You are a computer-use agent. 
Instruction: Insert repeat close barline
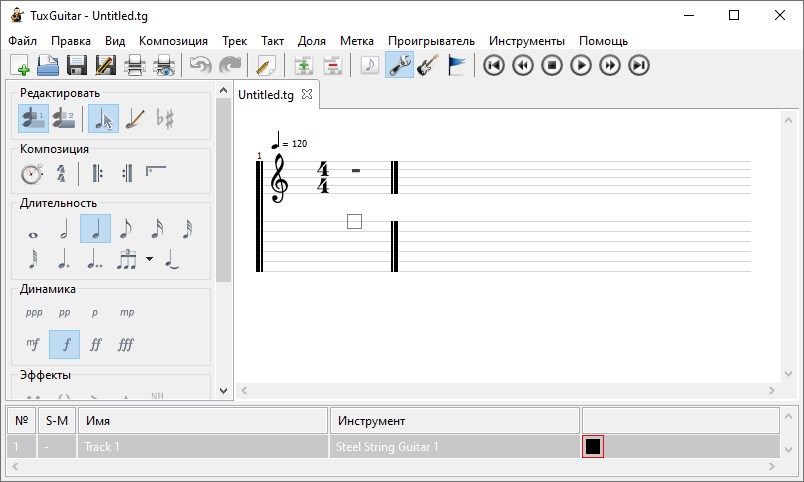tap(127, 174)
